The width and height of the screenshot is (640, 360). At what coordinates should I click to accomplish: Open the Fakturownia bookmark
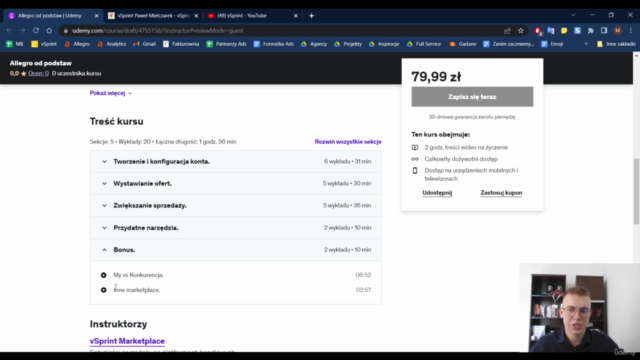click(181, 44)
